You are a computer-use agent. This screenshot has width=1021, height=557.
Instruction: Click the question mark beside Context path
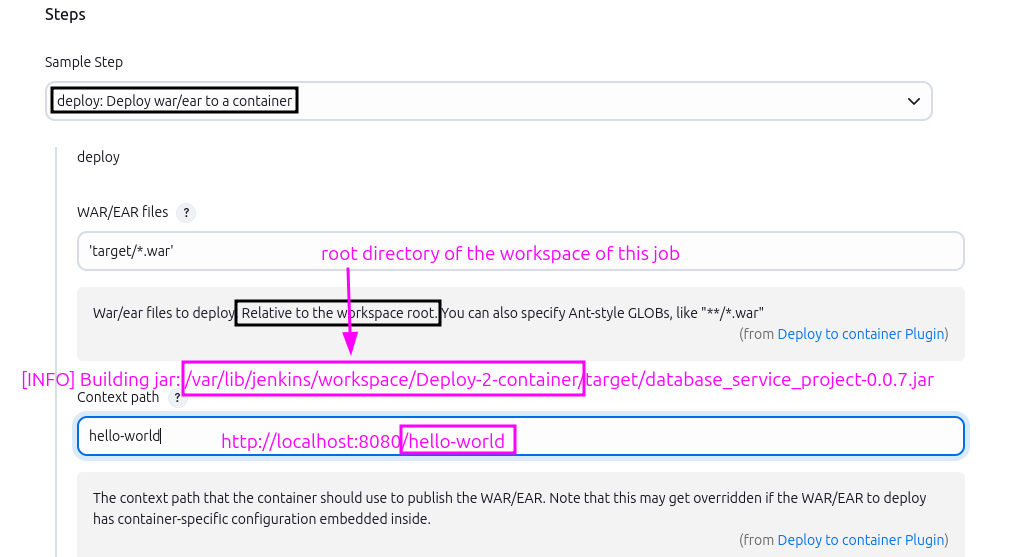[x=178, y=398]
